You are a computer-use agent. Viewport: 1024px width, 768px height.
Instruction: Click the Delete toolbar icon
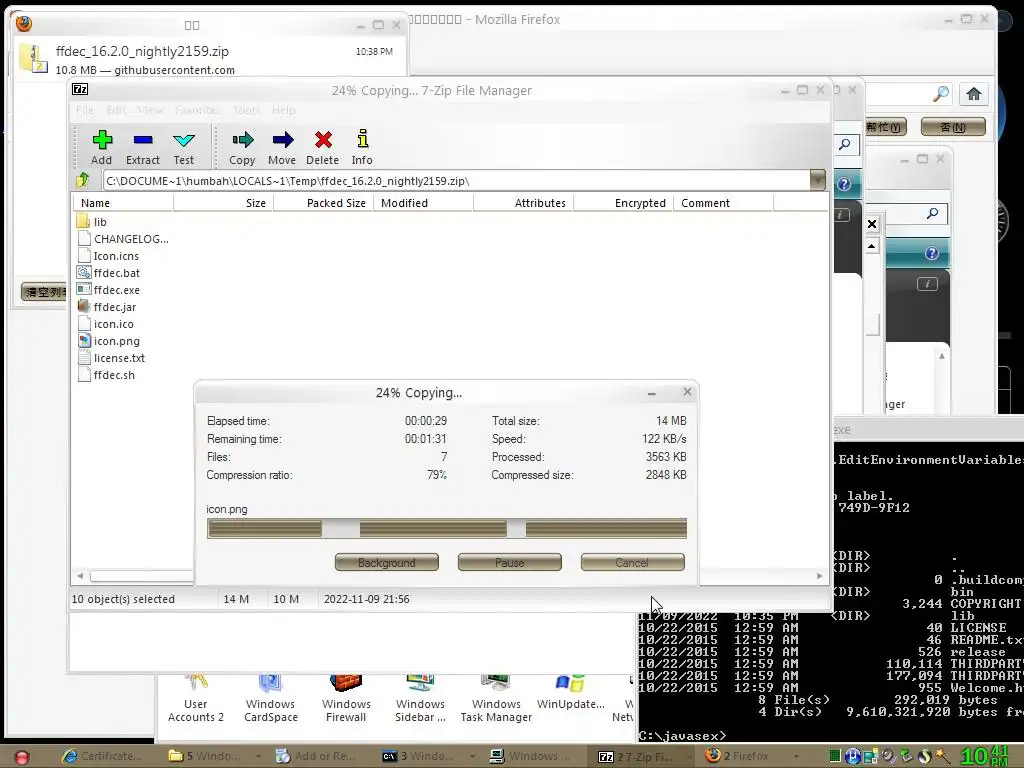pos(323,140)
